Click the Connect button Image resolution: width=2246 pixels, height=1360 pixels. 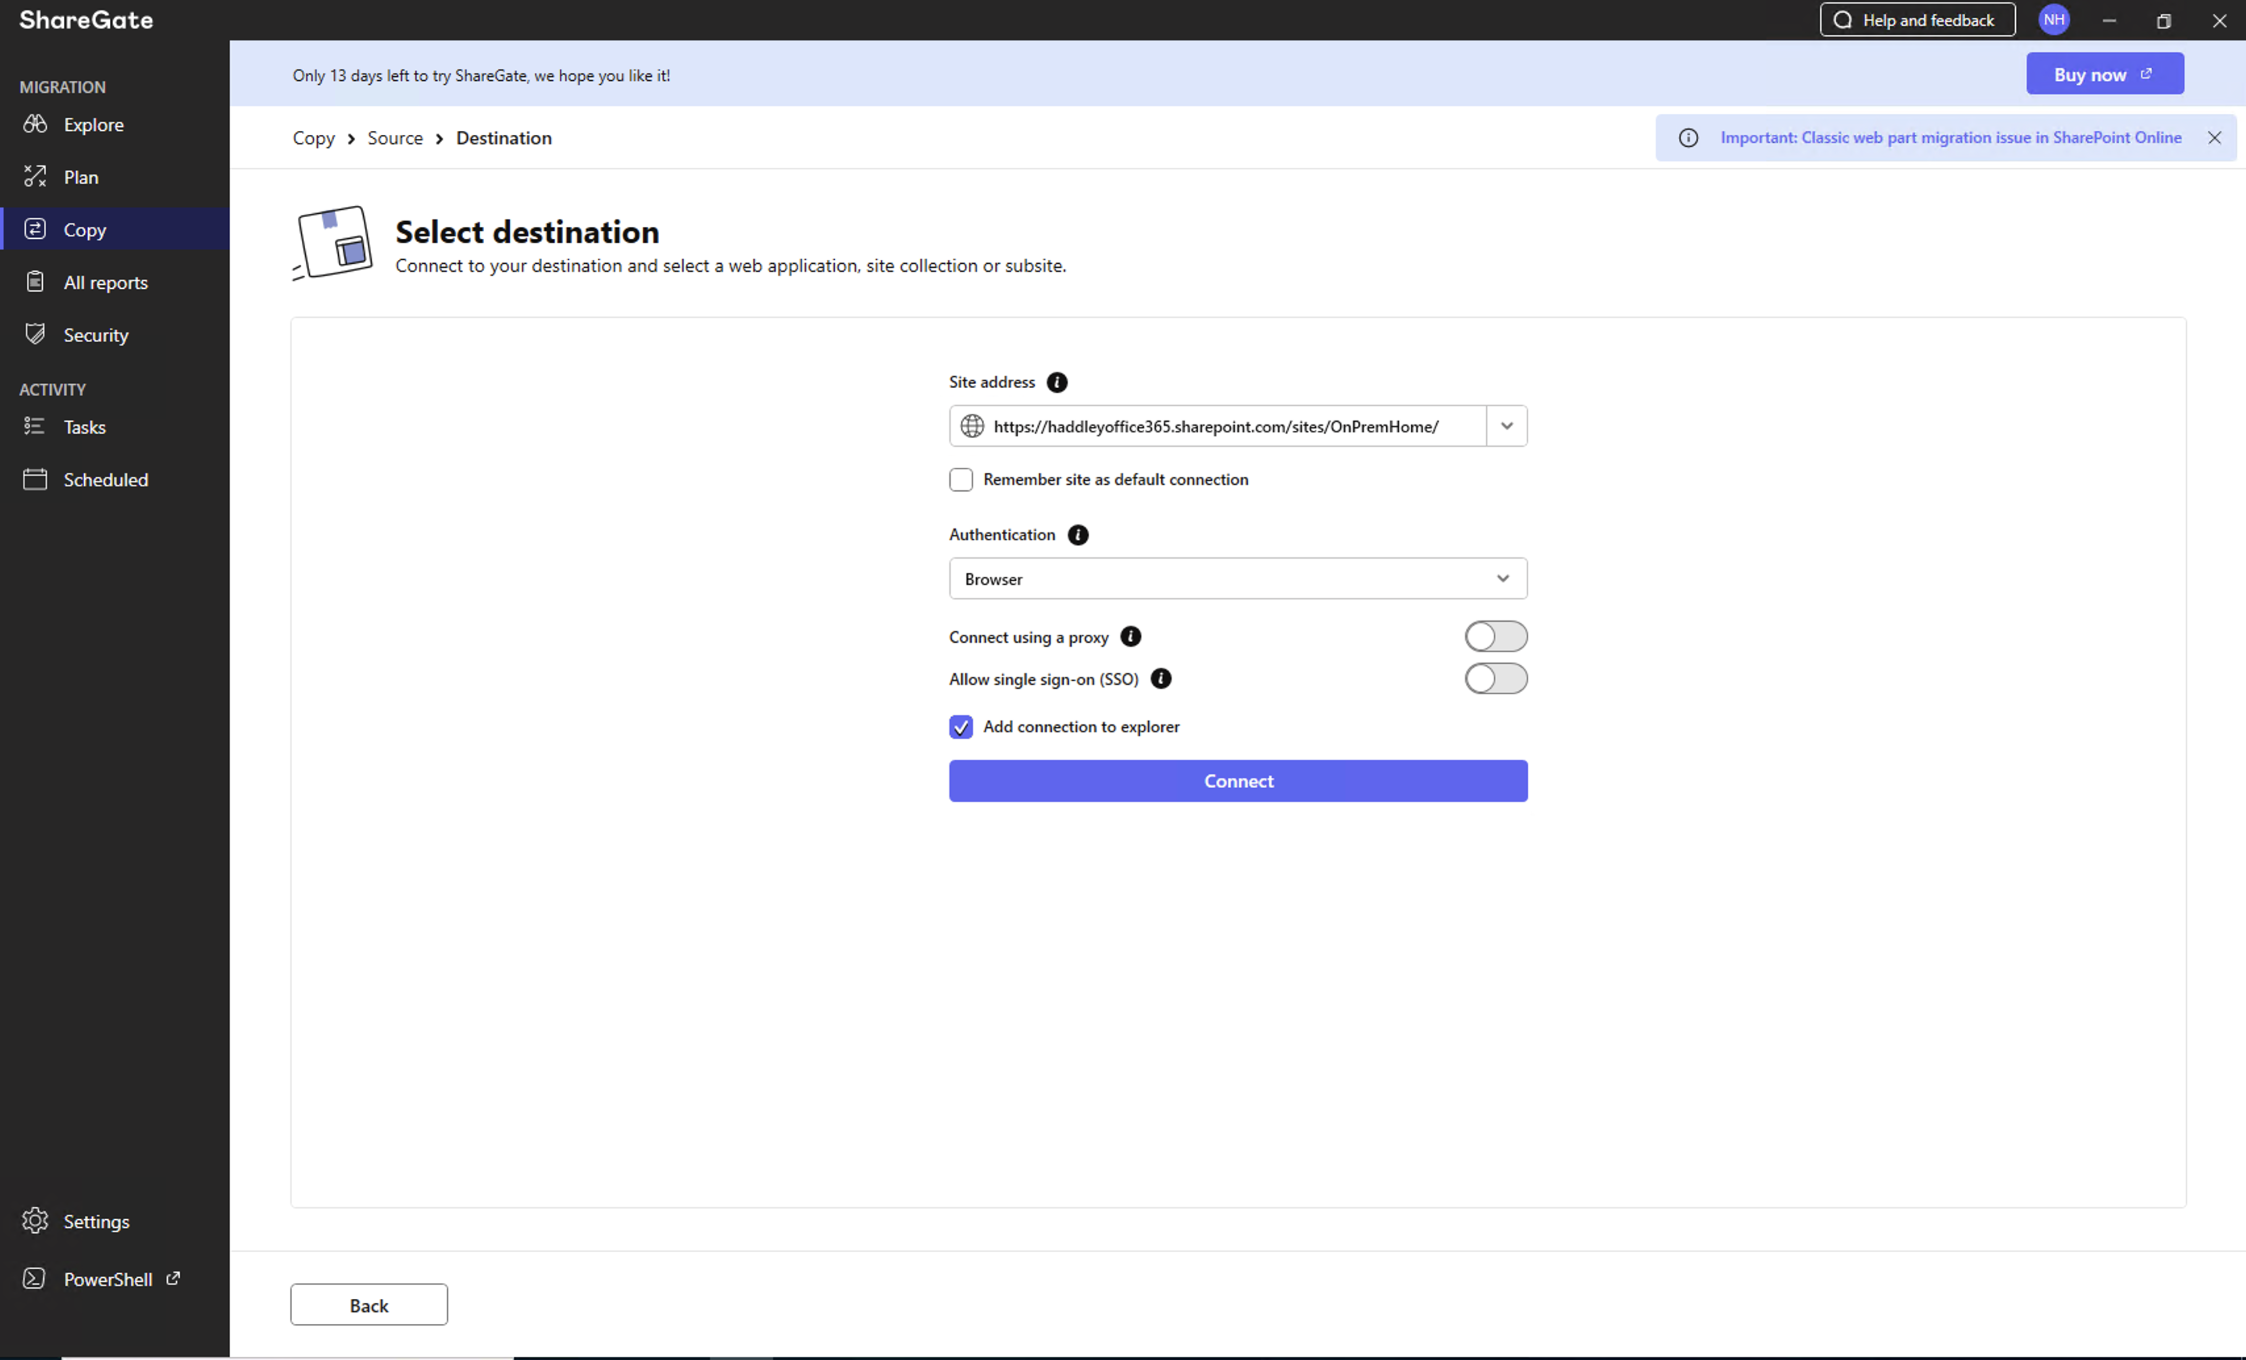click(x=1238, y=781)
